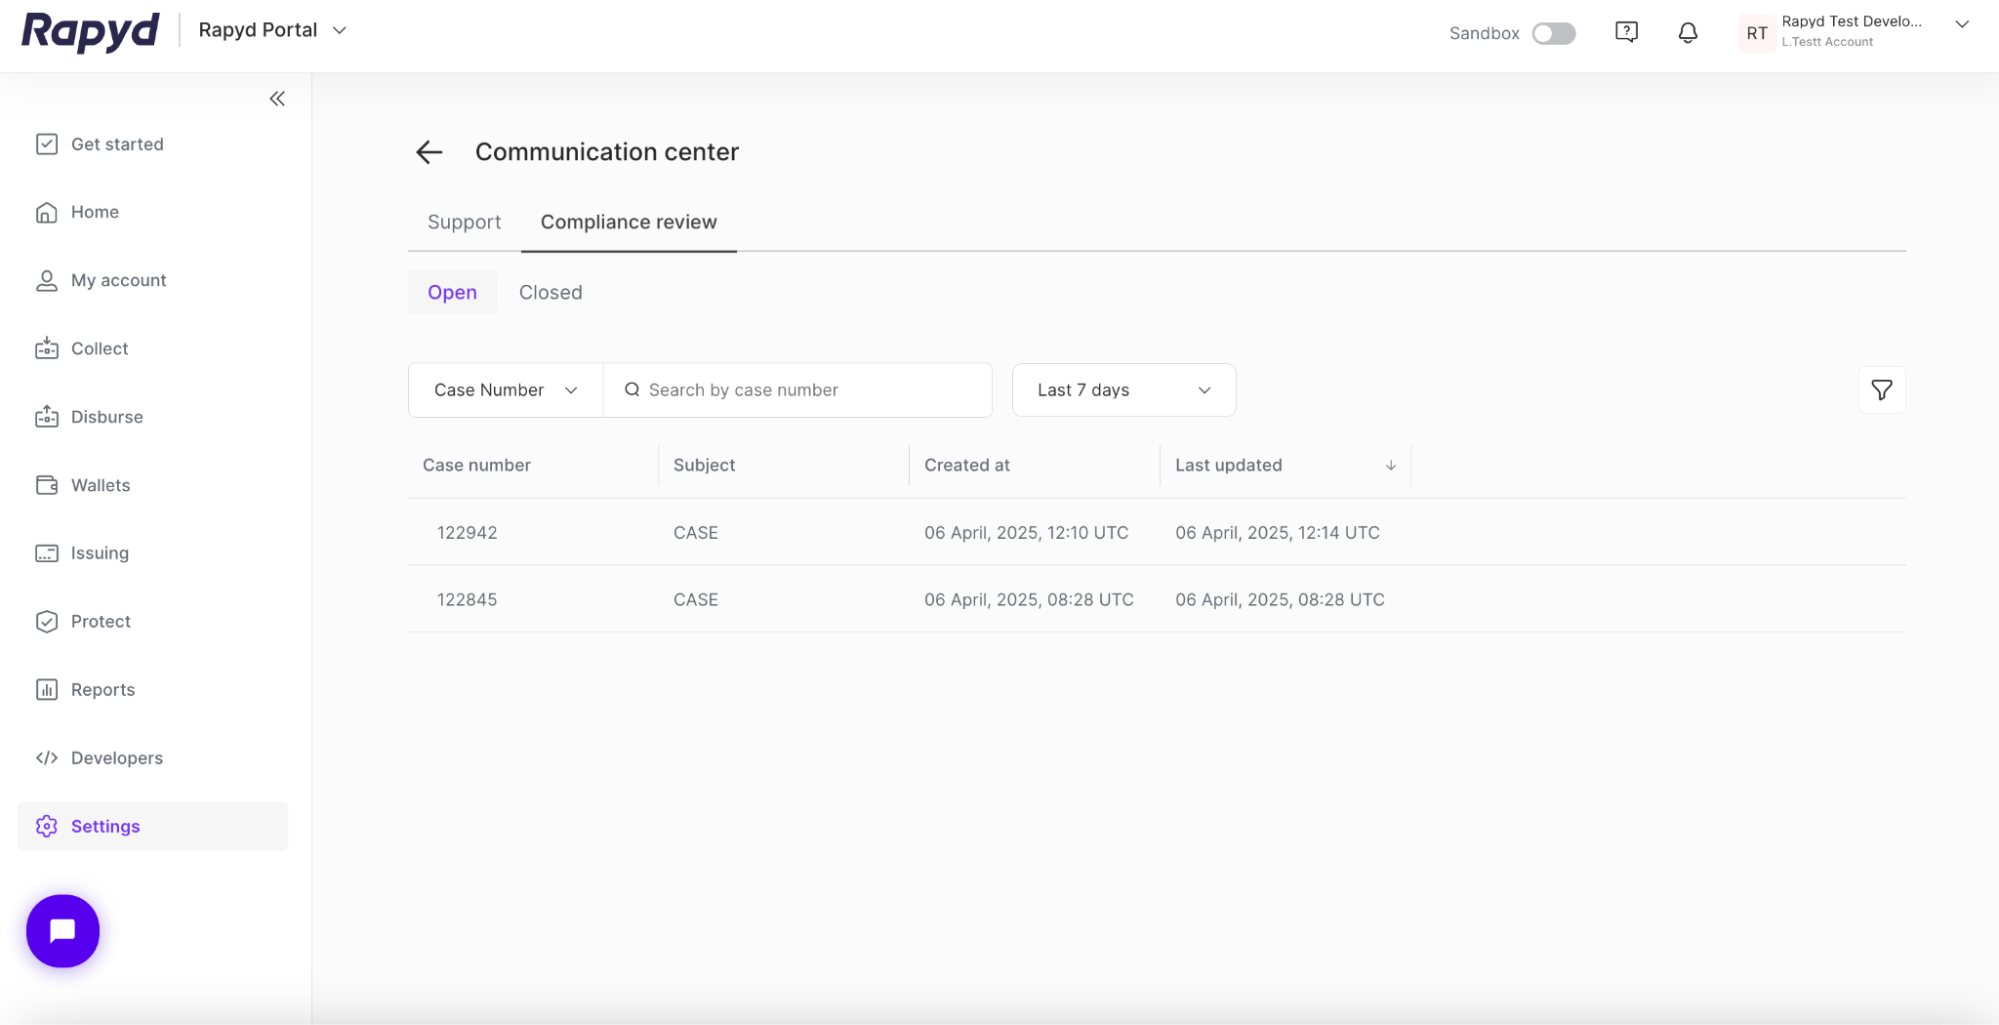Click the help question mark icon
The width and height of the screenshot is (1999, 1025).
tap(1626, 32)
